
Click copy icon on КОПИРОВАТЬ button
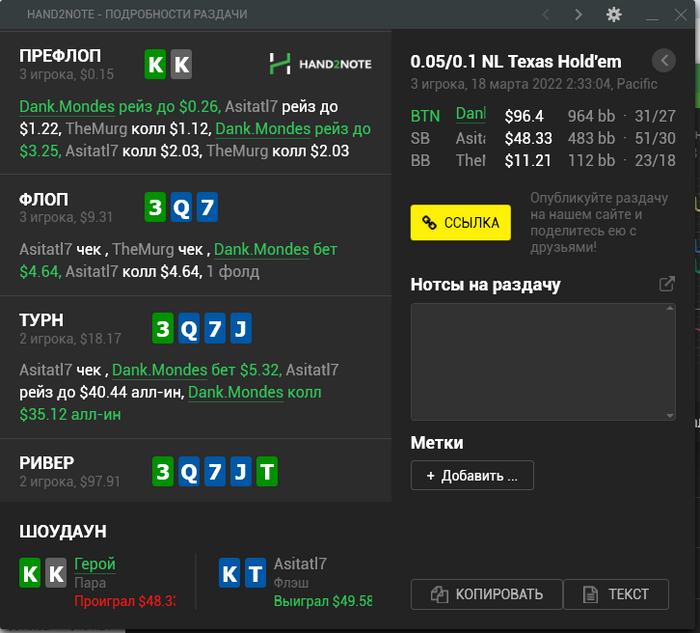pyautogui.click(x=439, y=595)
